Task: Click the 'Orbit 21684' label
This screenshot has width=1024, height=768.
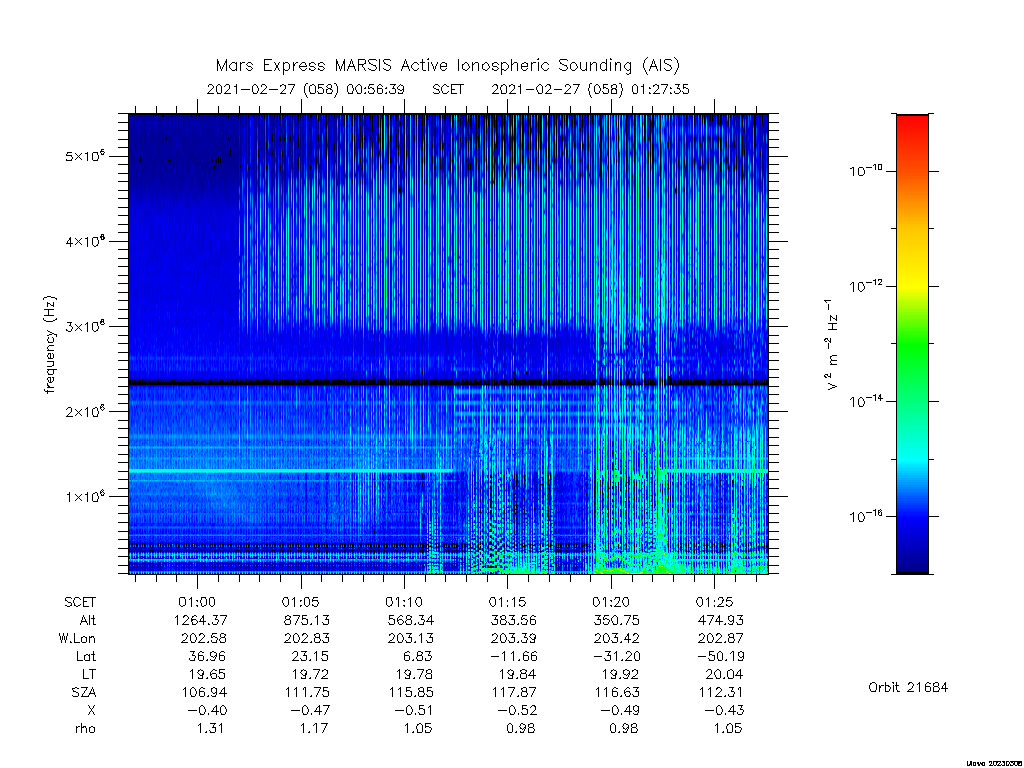Action: pyautogui.click(x=908, y=688)
